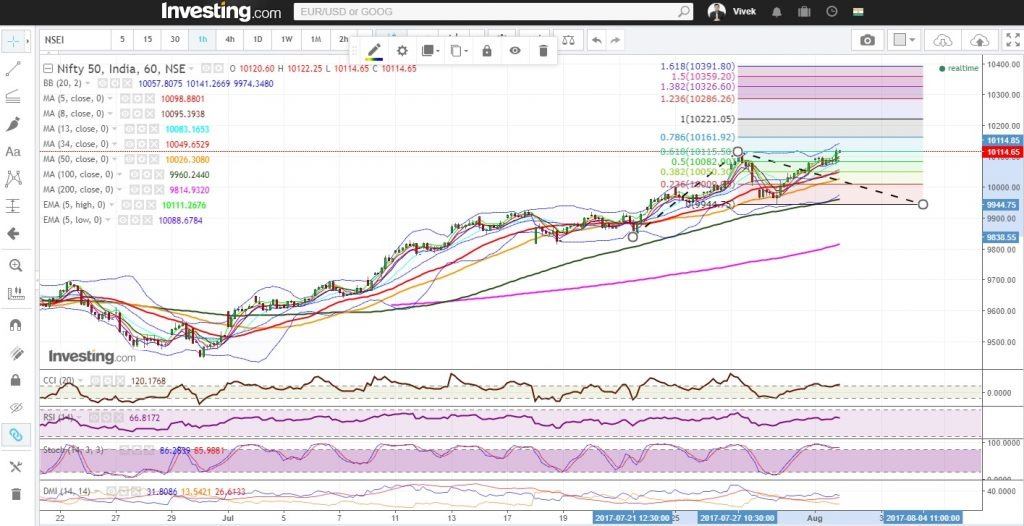Screen dimensions: 1024x526
Task: Open the chart patterns tool
Action: click(x=12, y=179)
